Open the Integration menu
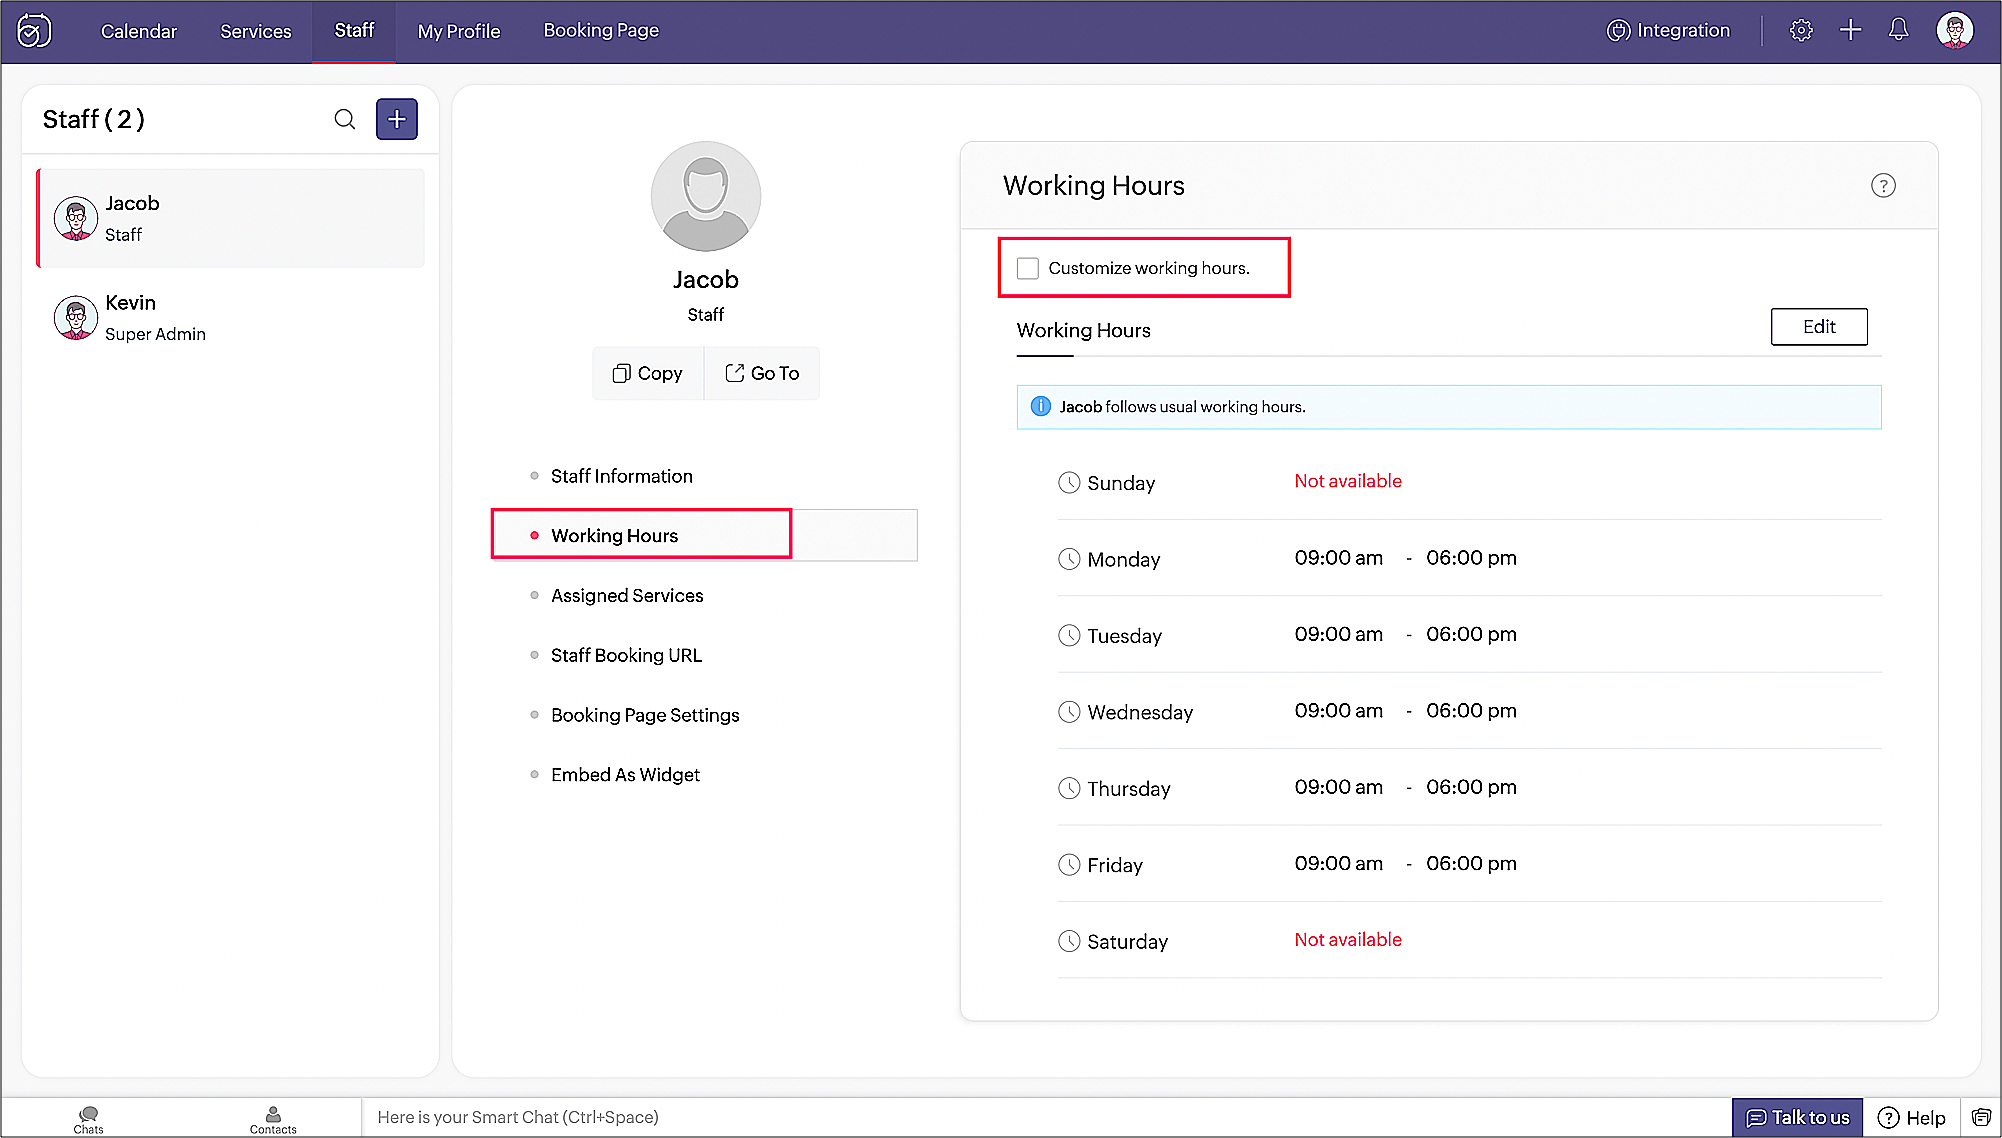 coord(1668,30)
